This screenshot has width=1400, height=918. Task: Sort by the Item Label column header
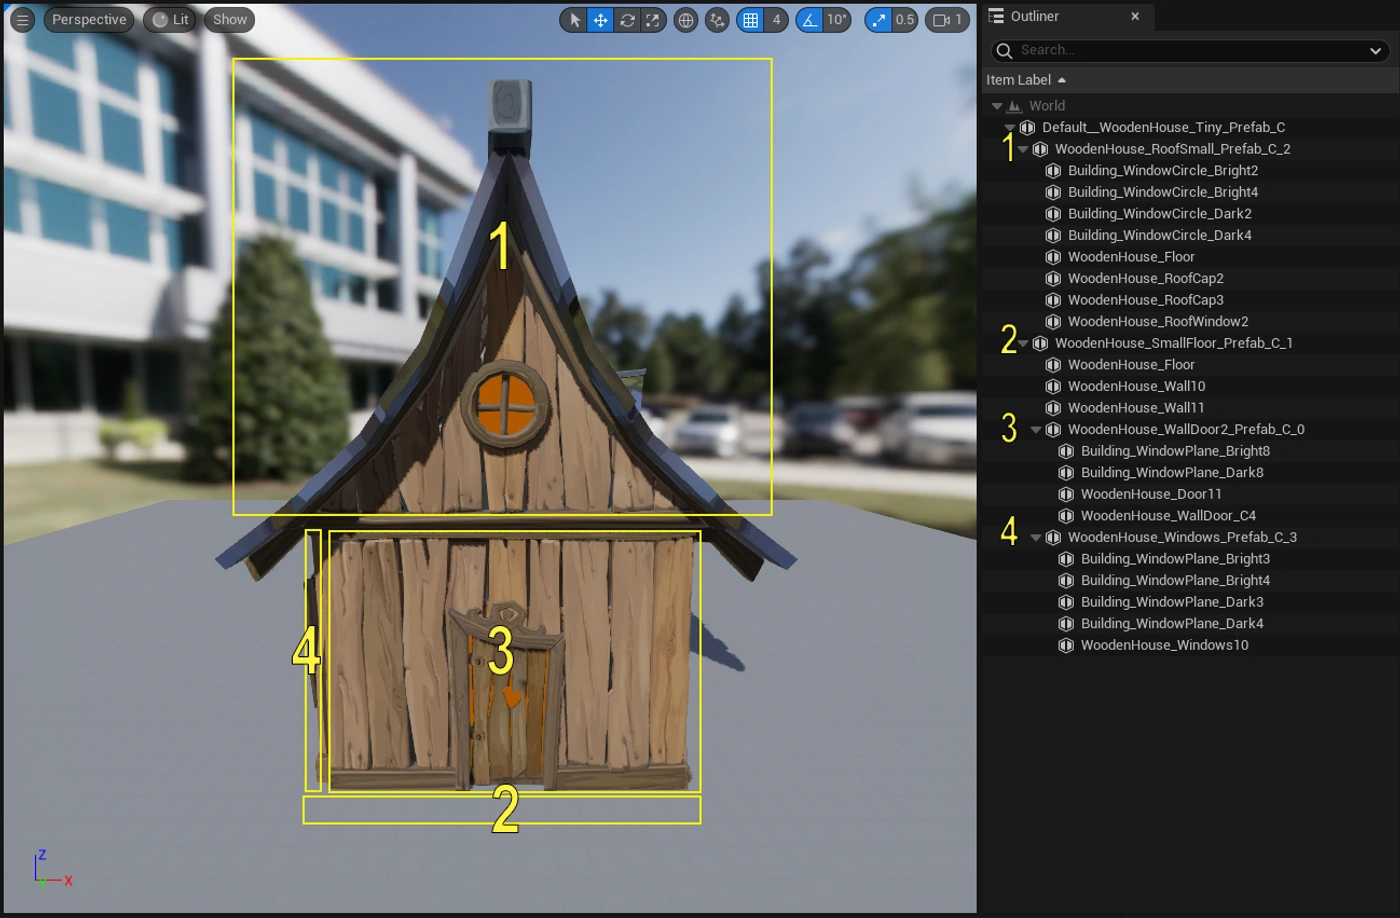(1019, 80)
